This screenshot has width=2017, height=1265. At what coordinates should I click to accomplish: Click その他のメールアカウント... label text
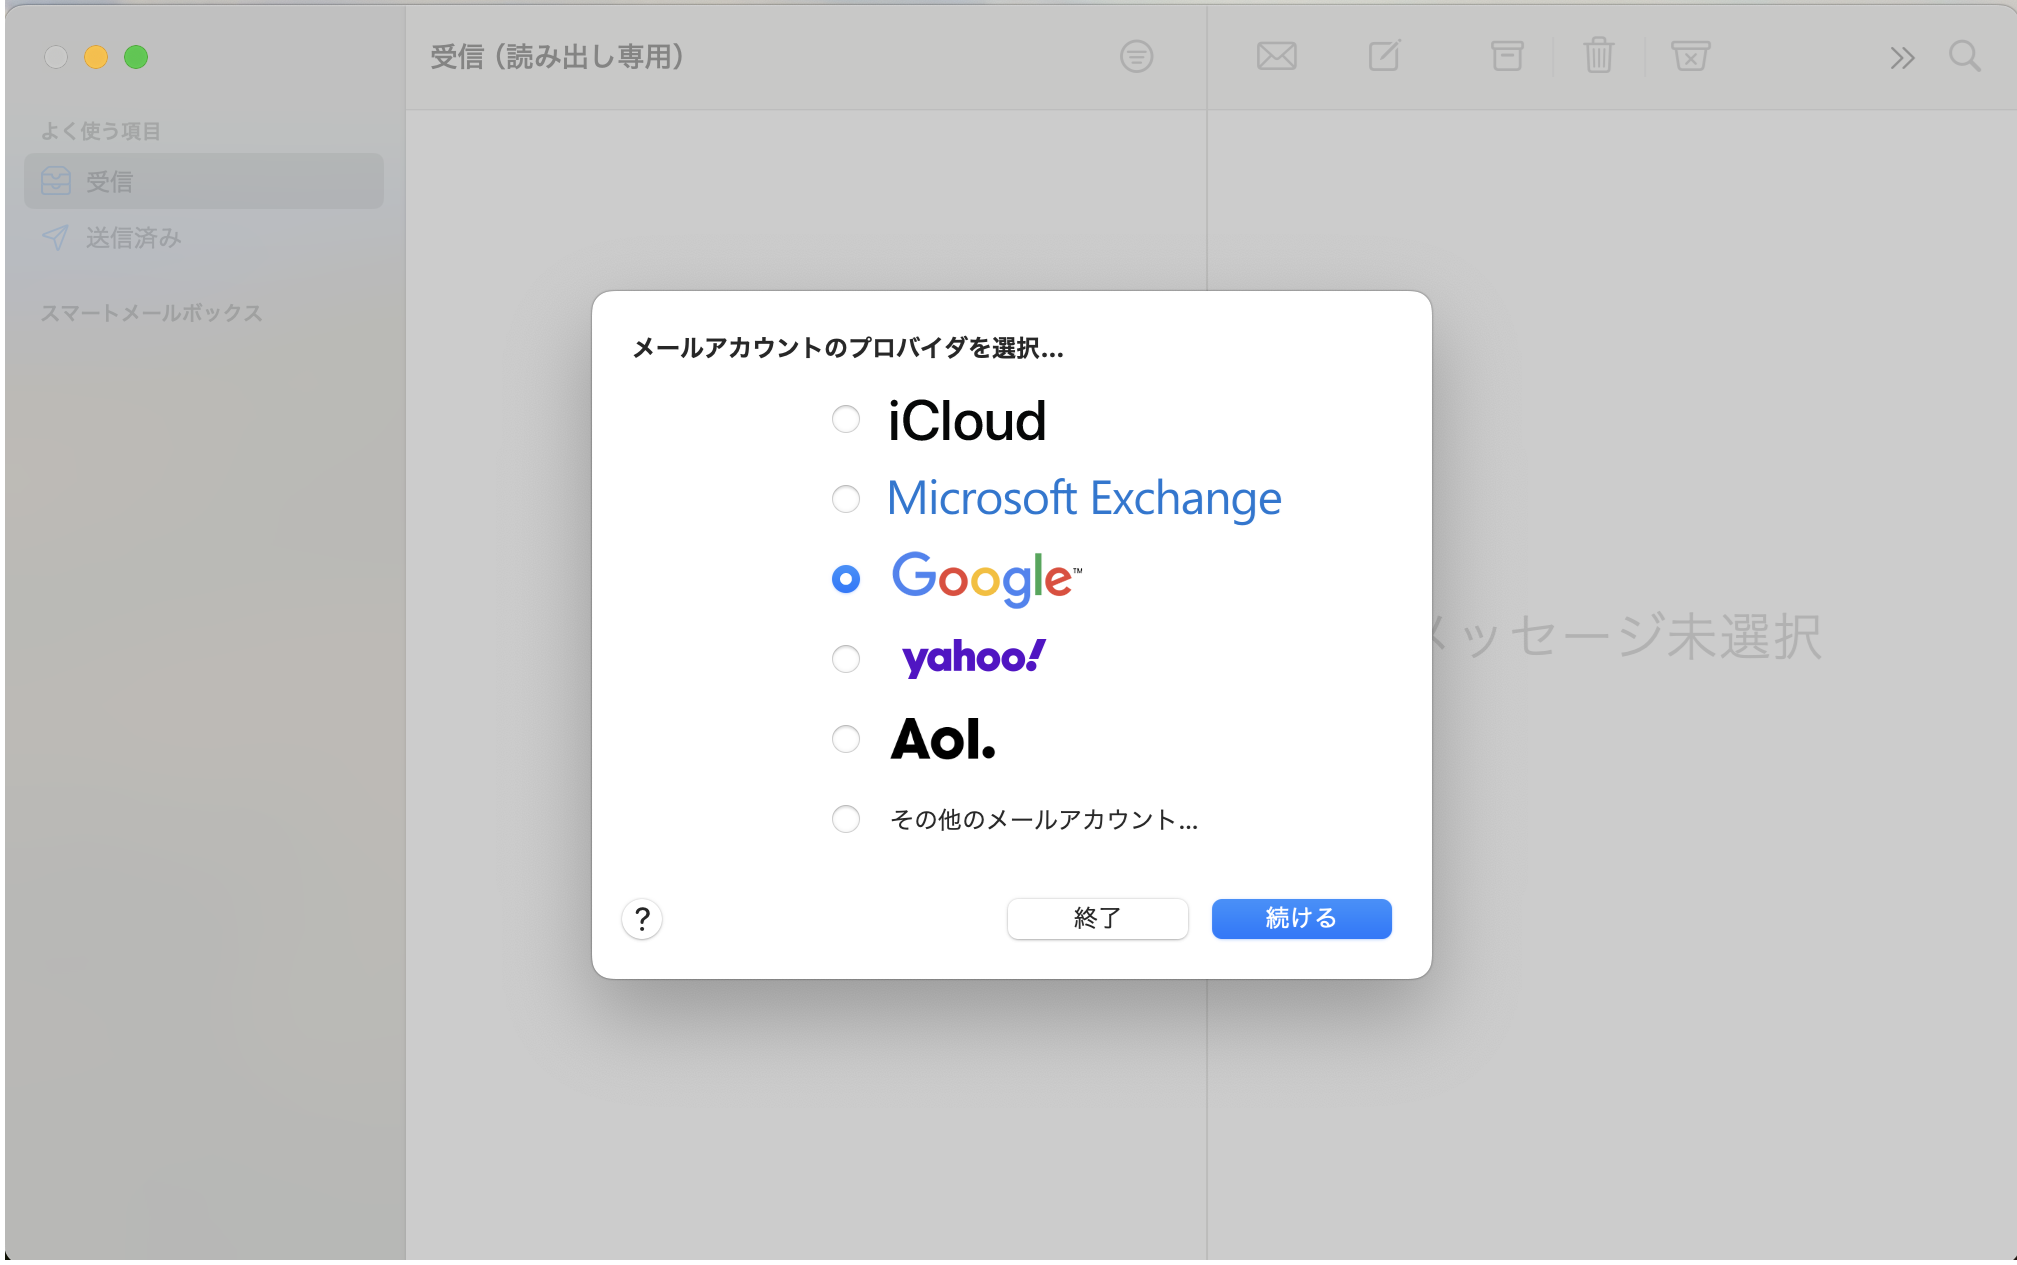[x=1044, y=820]
